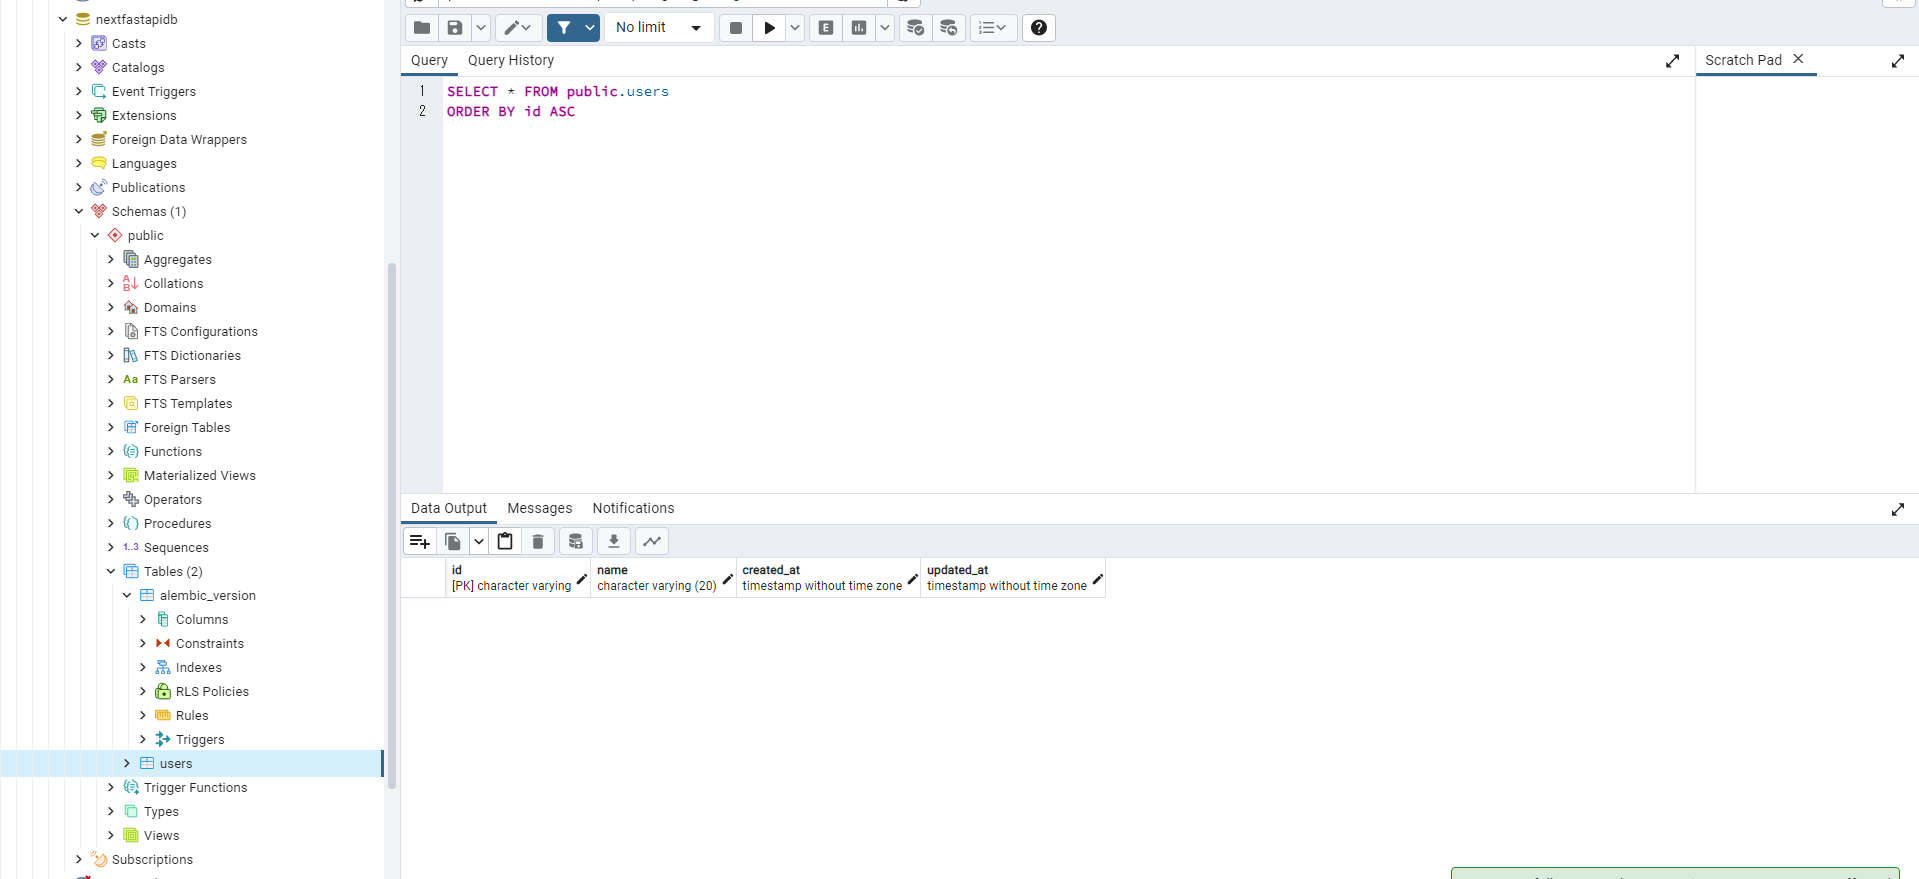
Task: Maximize the Scratch Pad panel
Action: coord(1898,61)
